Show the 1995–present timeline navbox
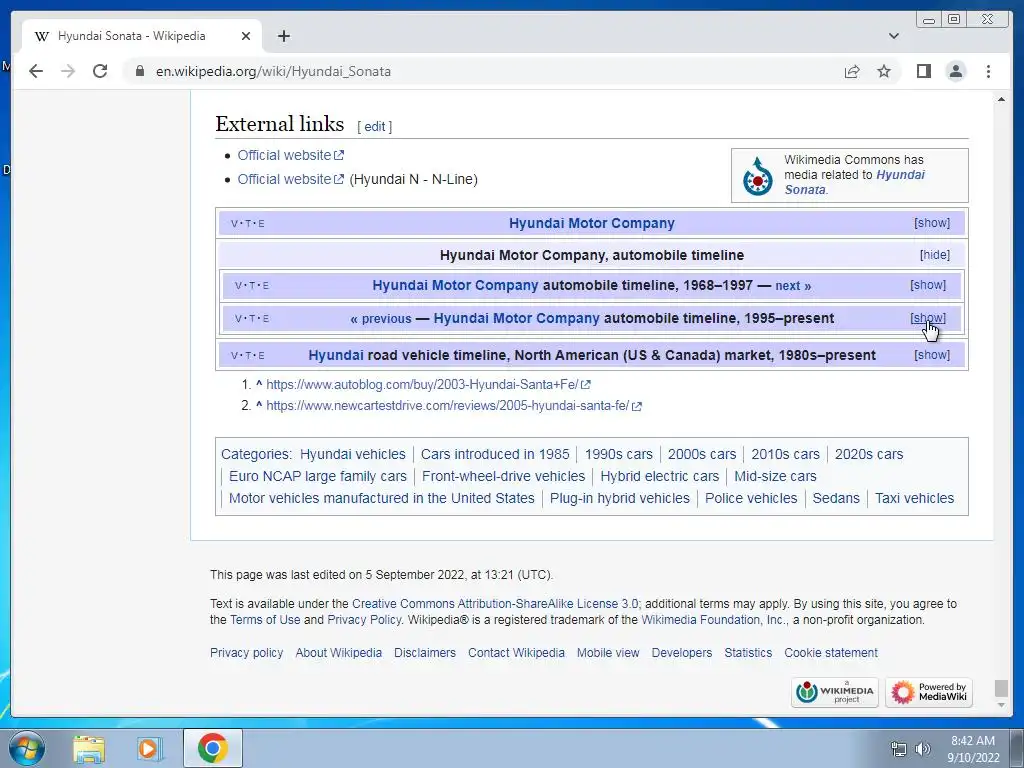This screenshot has height=768, width=1024. pyautogui.click(x=928, y=318)
